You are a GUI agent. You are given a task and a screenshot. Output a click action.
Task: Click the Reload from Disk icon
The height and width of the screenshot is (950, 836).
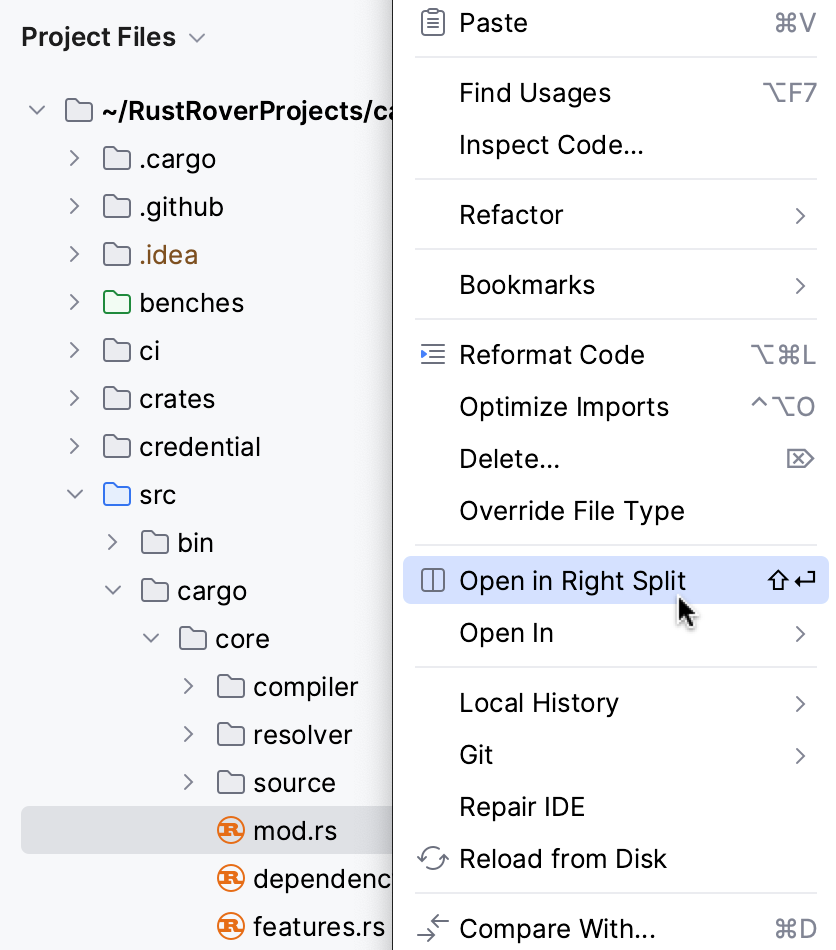[432, 859]
